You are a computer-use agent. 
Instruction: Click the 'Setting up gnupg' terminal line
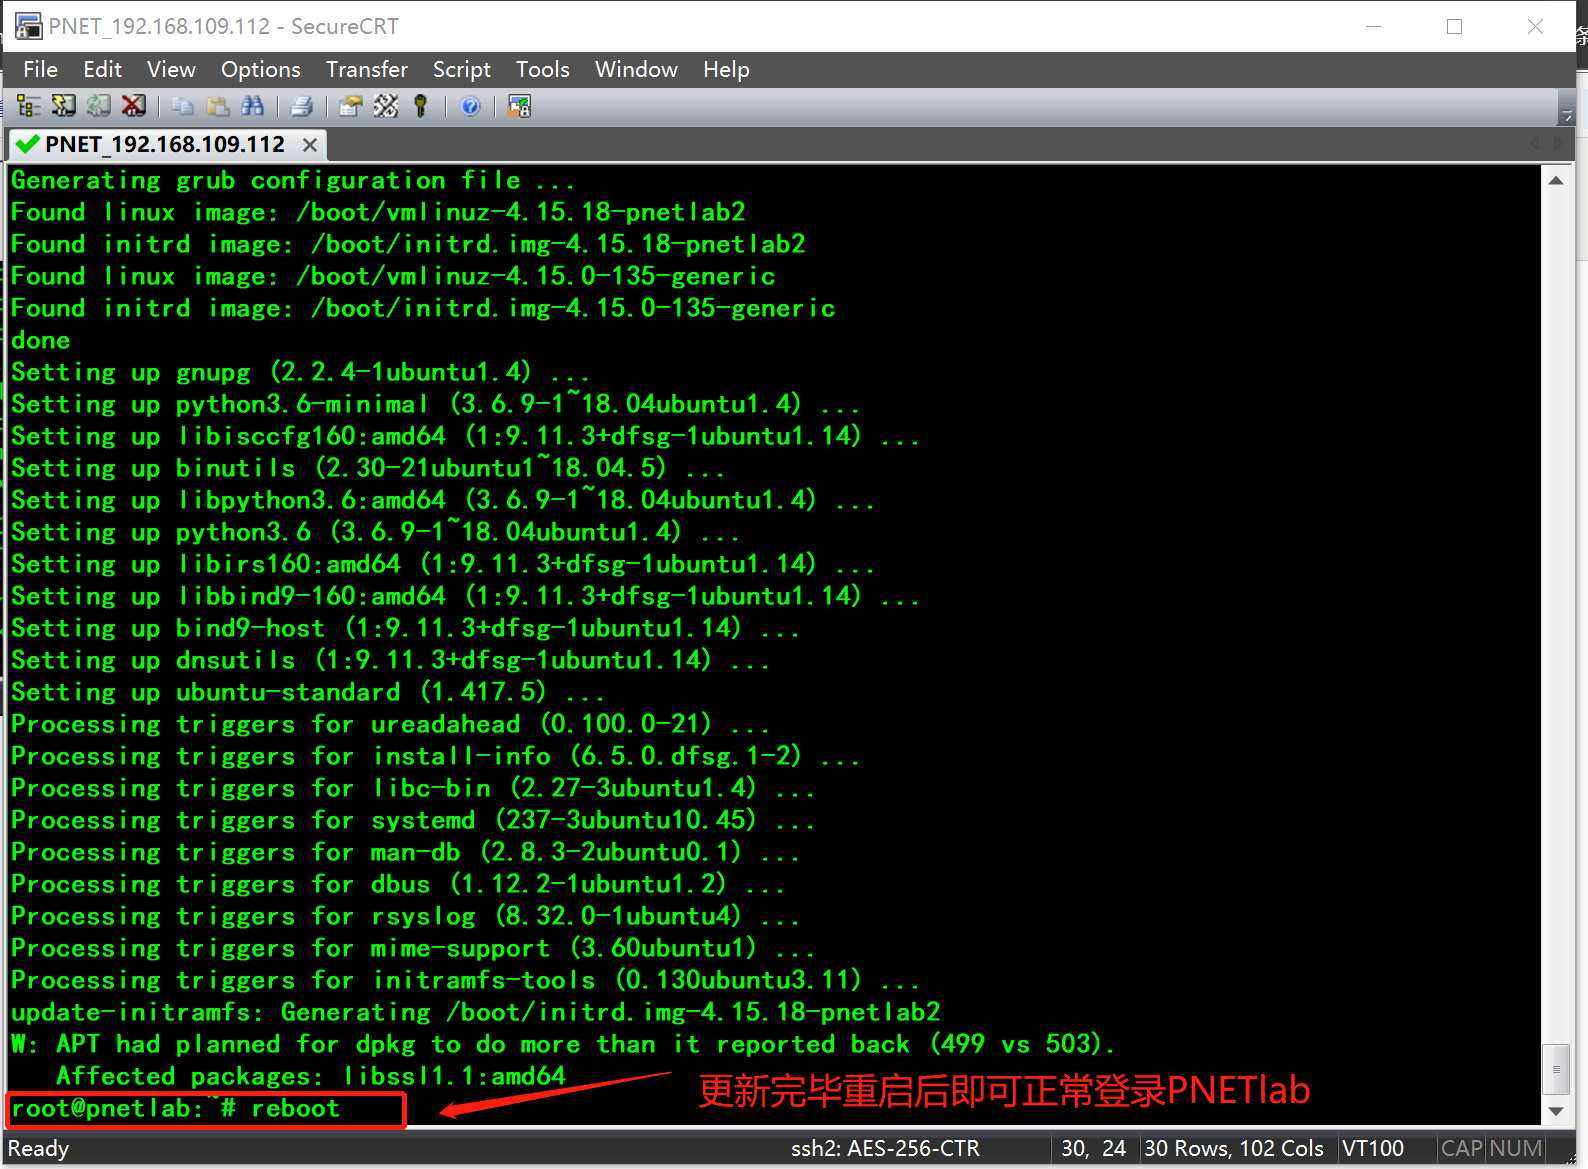(x=300, y=372)
